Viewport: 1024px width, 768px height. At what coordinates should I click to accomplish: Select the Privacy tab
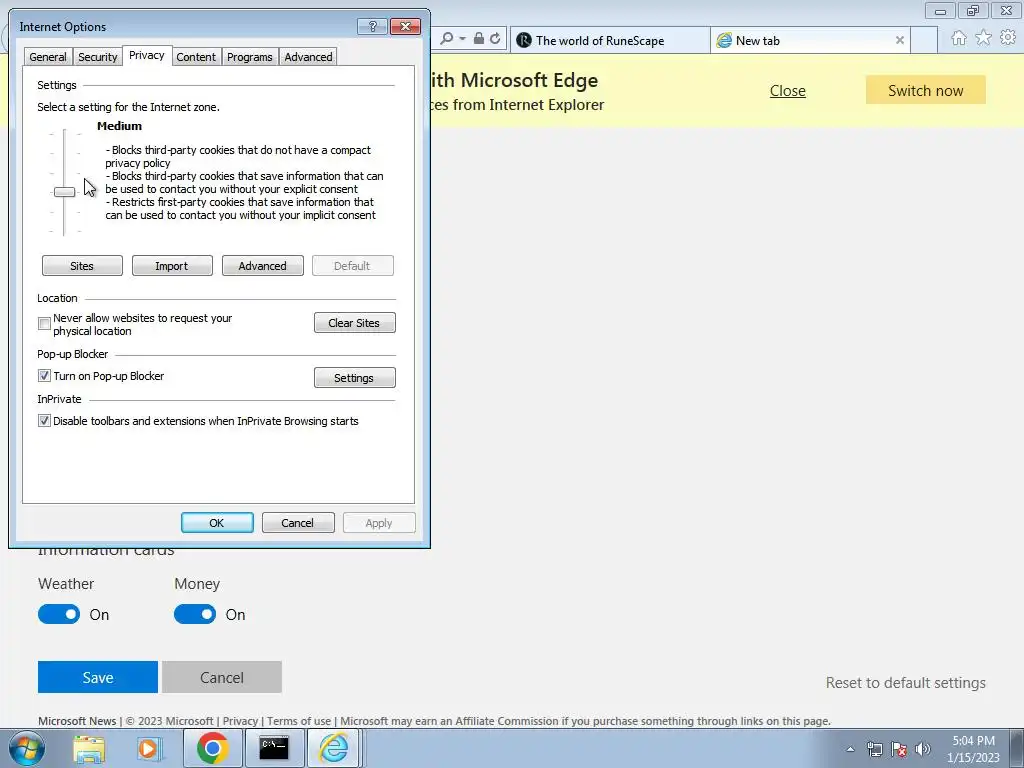(147, 56)
